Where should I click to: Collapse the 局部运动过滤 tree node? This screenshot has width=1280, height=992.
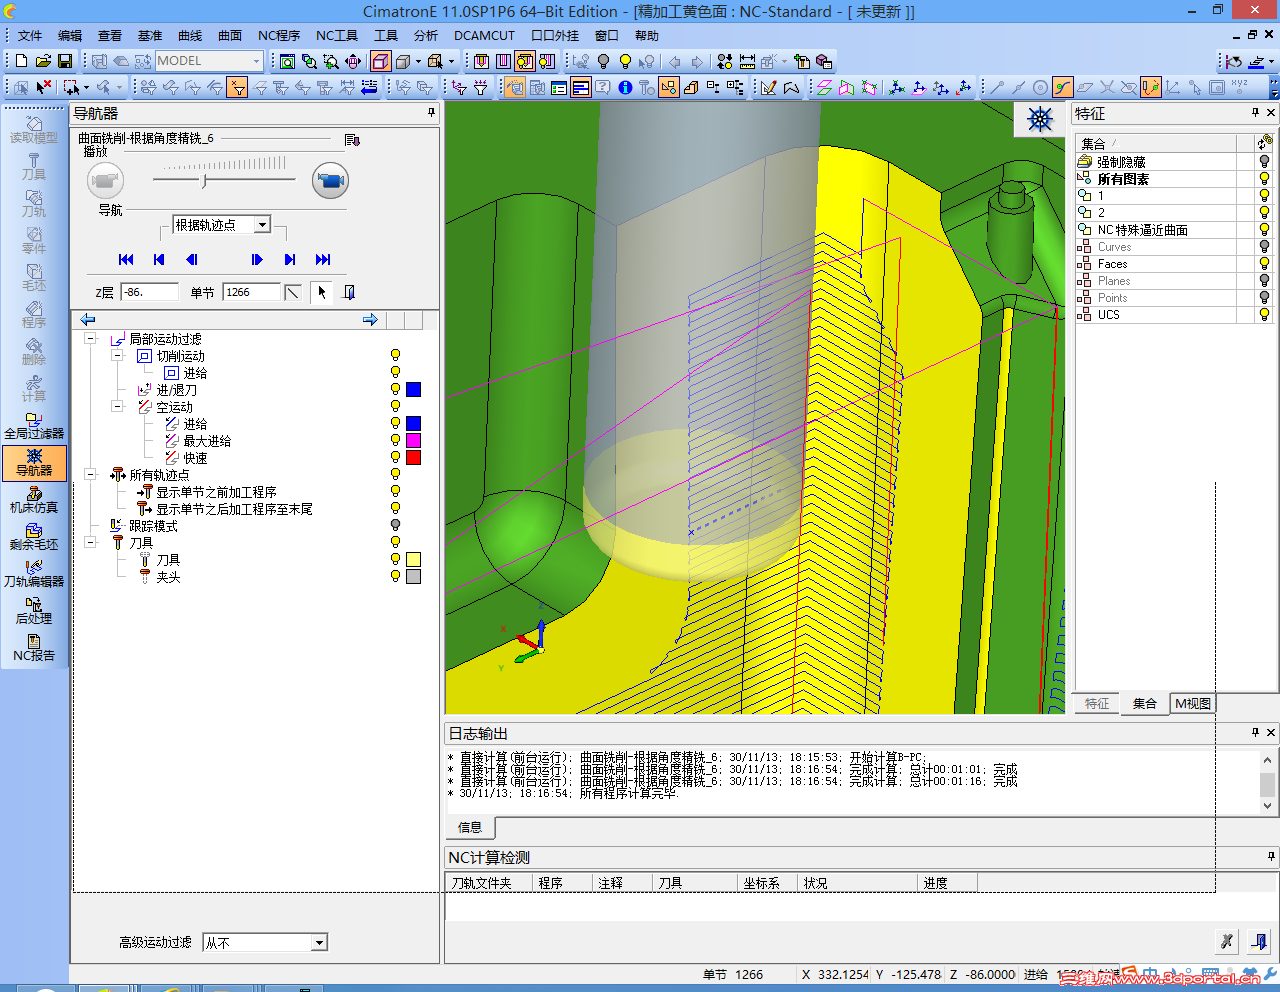[90, 339]
